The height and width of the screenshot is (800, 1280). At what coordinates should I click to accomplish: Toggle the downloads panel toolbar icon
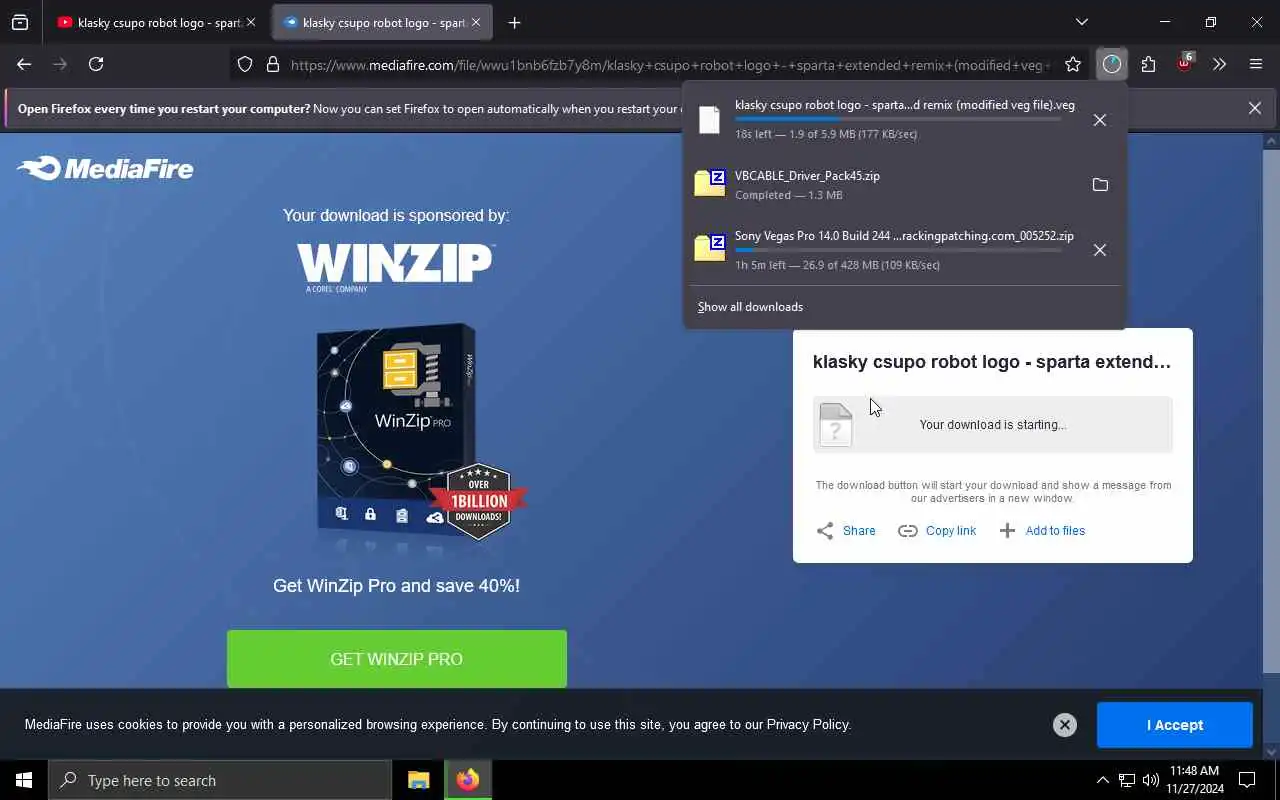coord(1112,65)
